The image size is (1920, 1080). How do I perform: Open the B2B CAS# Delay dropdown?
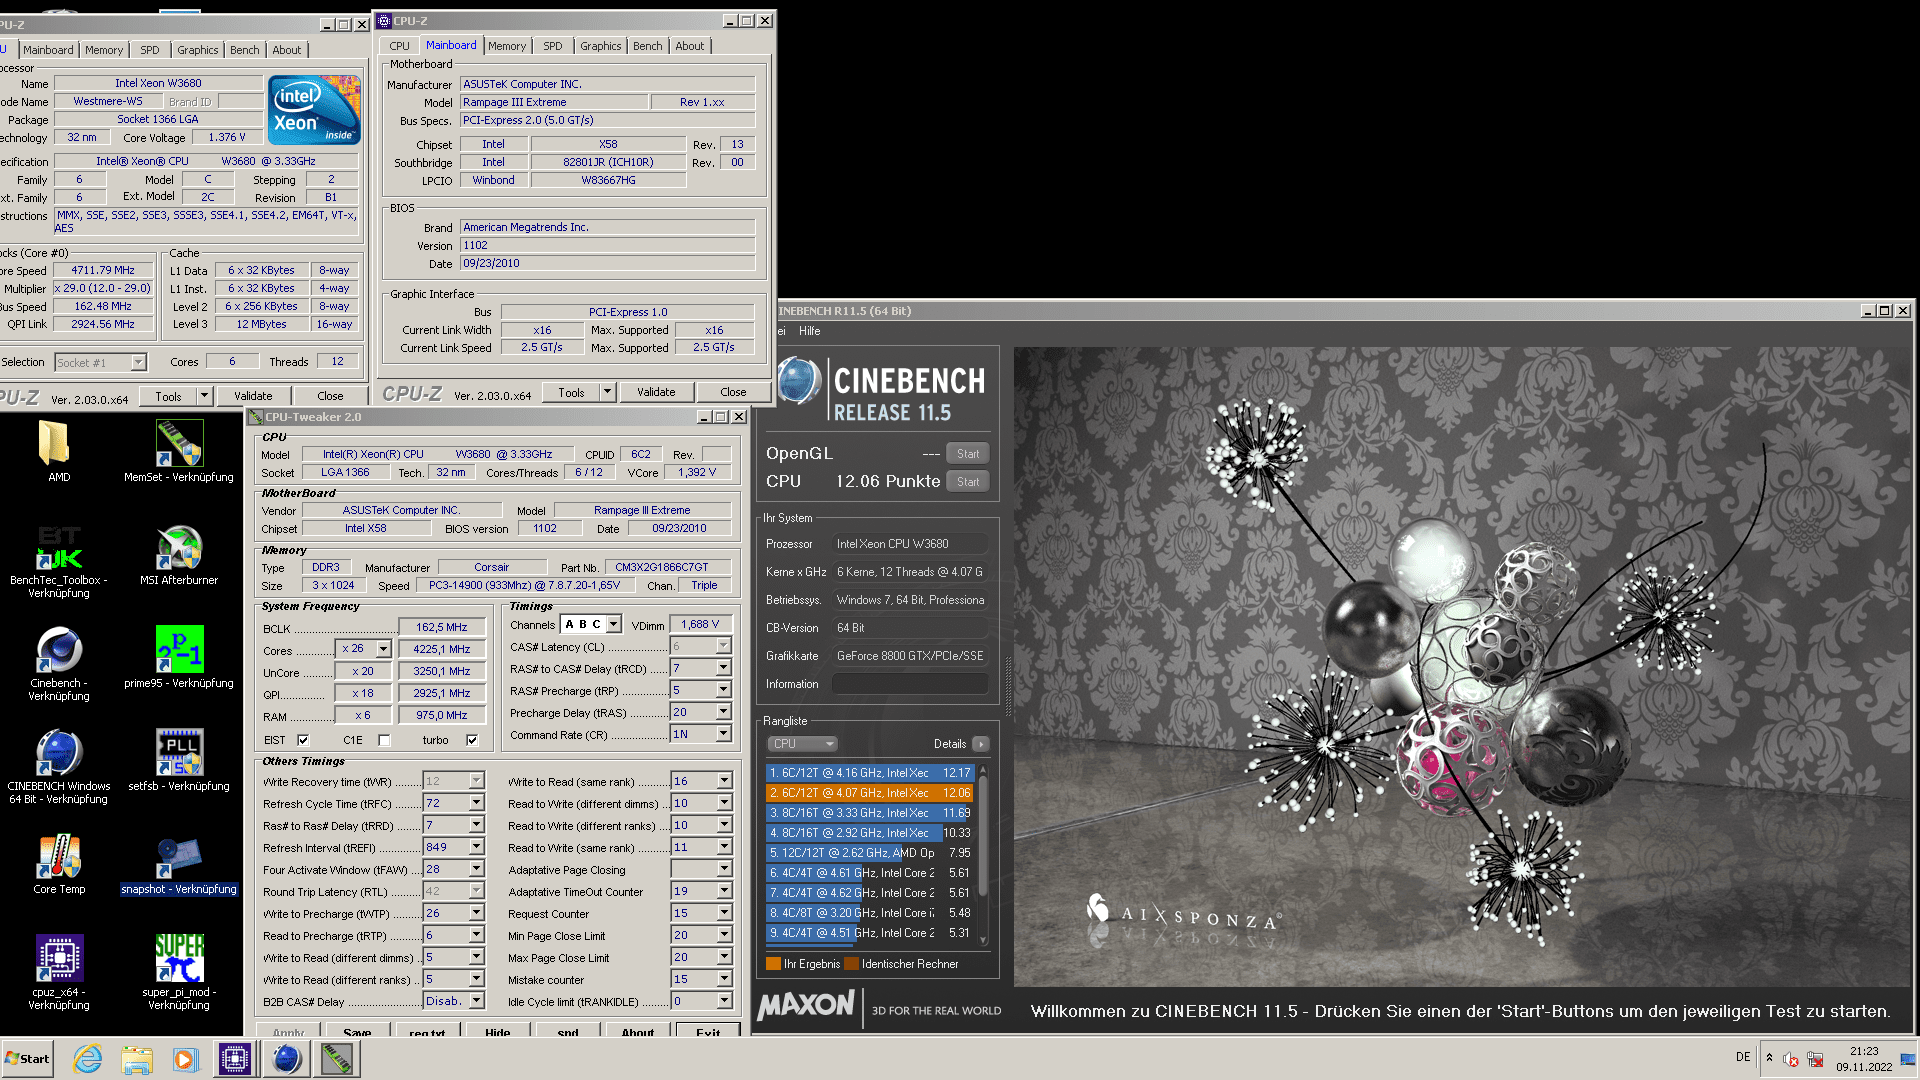point(476,1001)
